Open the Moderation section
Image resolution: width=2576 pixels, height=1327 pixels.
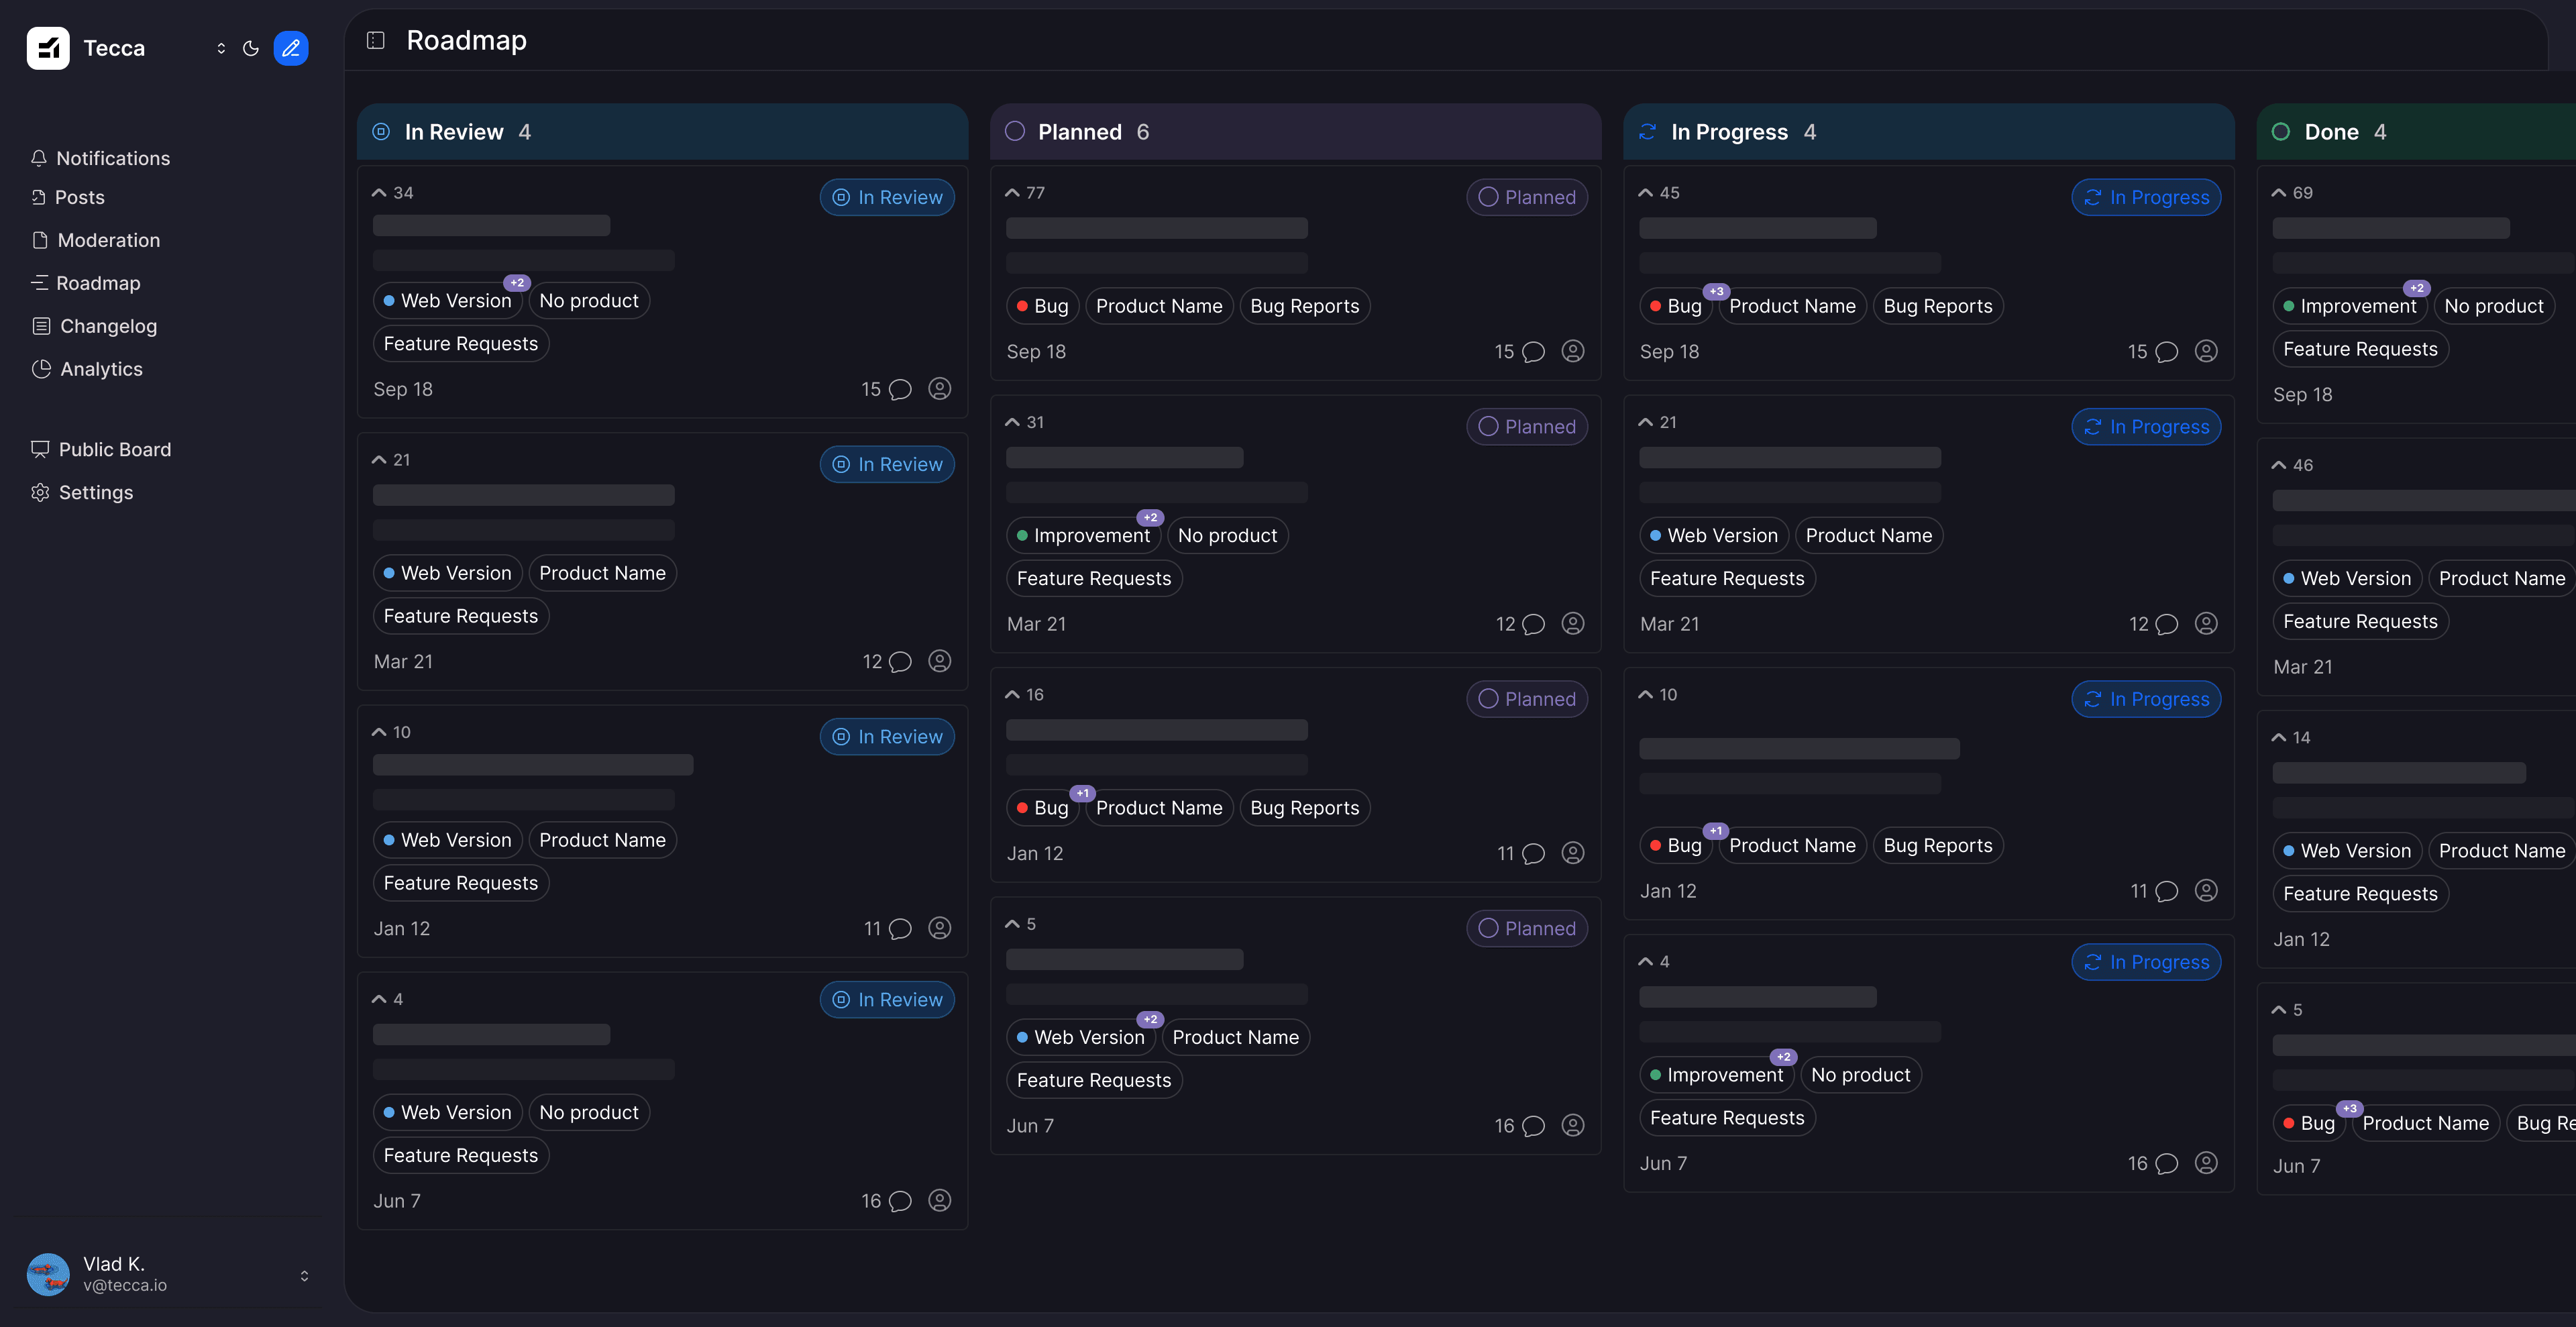(x=108, y=240)
